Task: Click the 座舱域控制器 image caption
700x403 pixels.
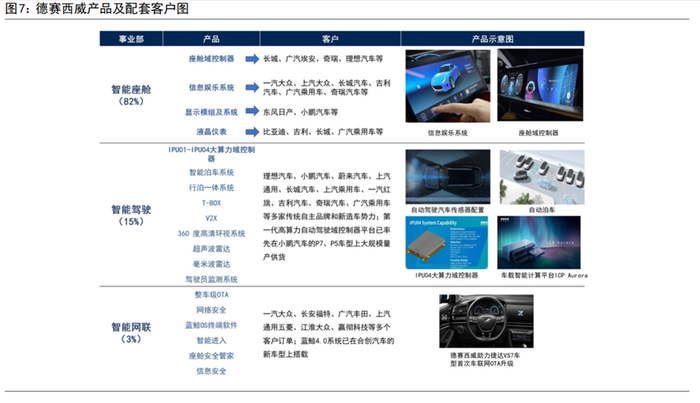Action: click(538, 133)
